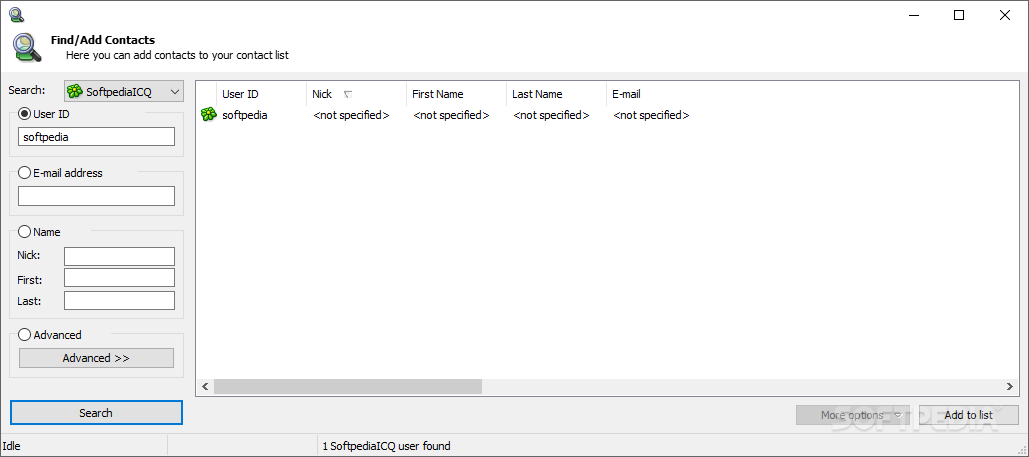Click the title bar application icon
The width and height of the screenshot is (1029, 457).
16,14
